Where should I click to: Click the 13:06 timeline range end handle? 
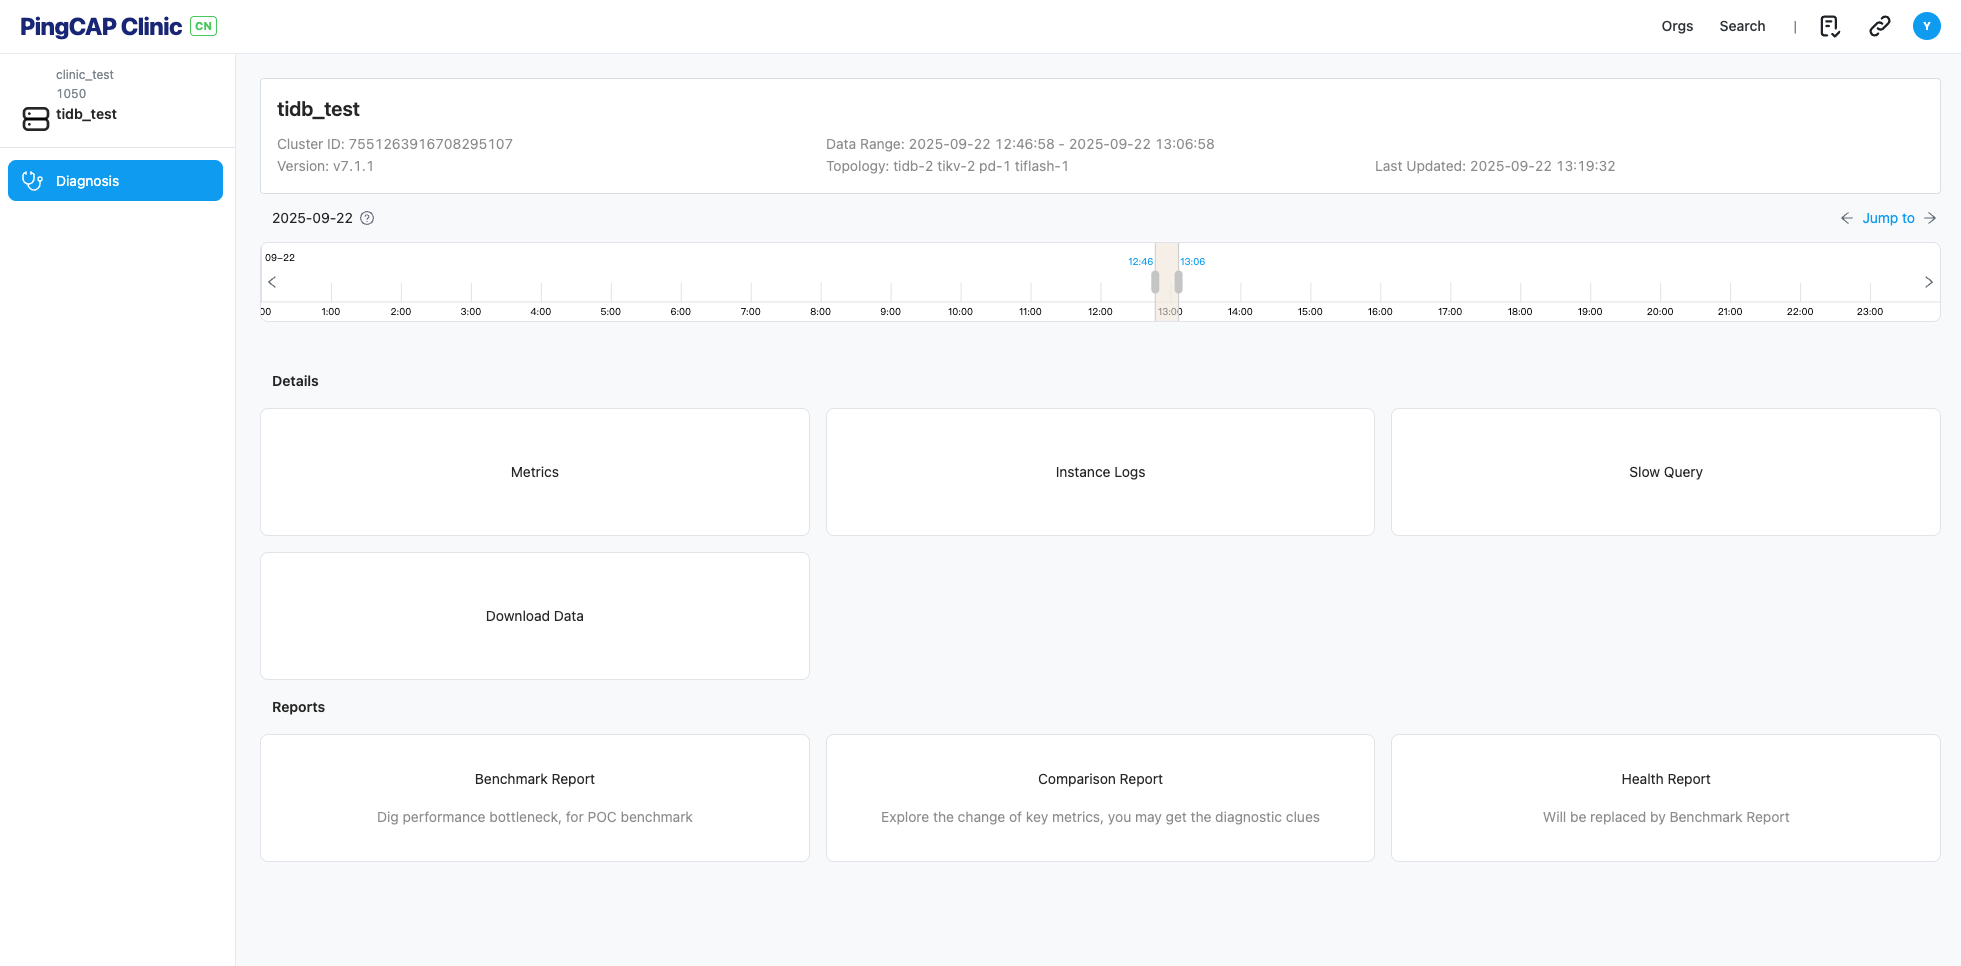pyautogui.click(x=1179, y=282)
